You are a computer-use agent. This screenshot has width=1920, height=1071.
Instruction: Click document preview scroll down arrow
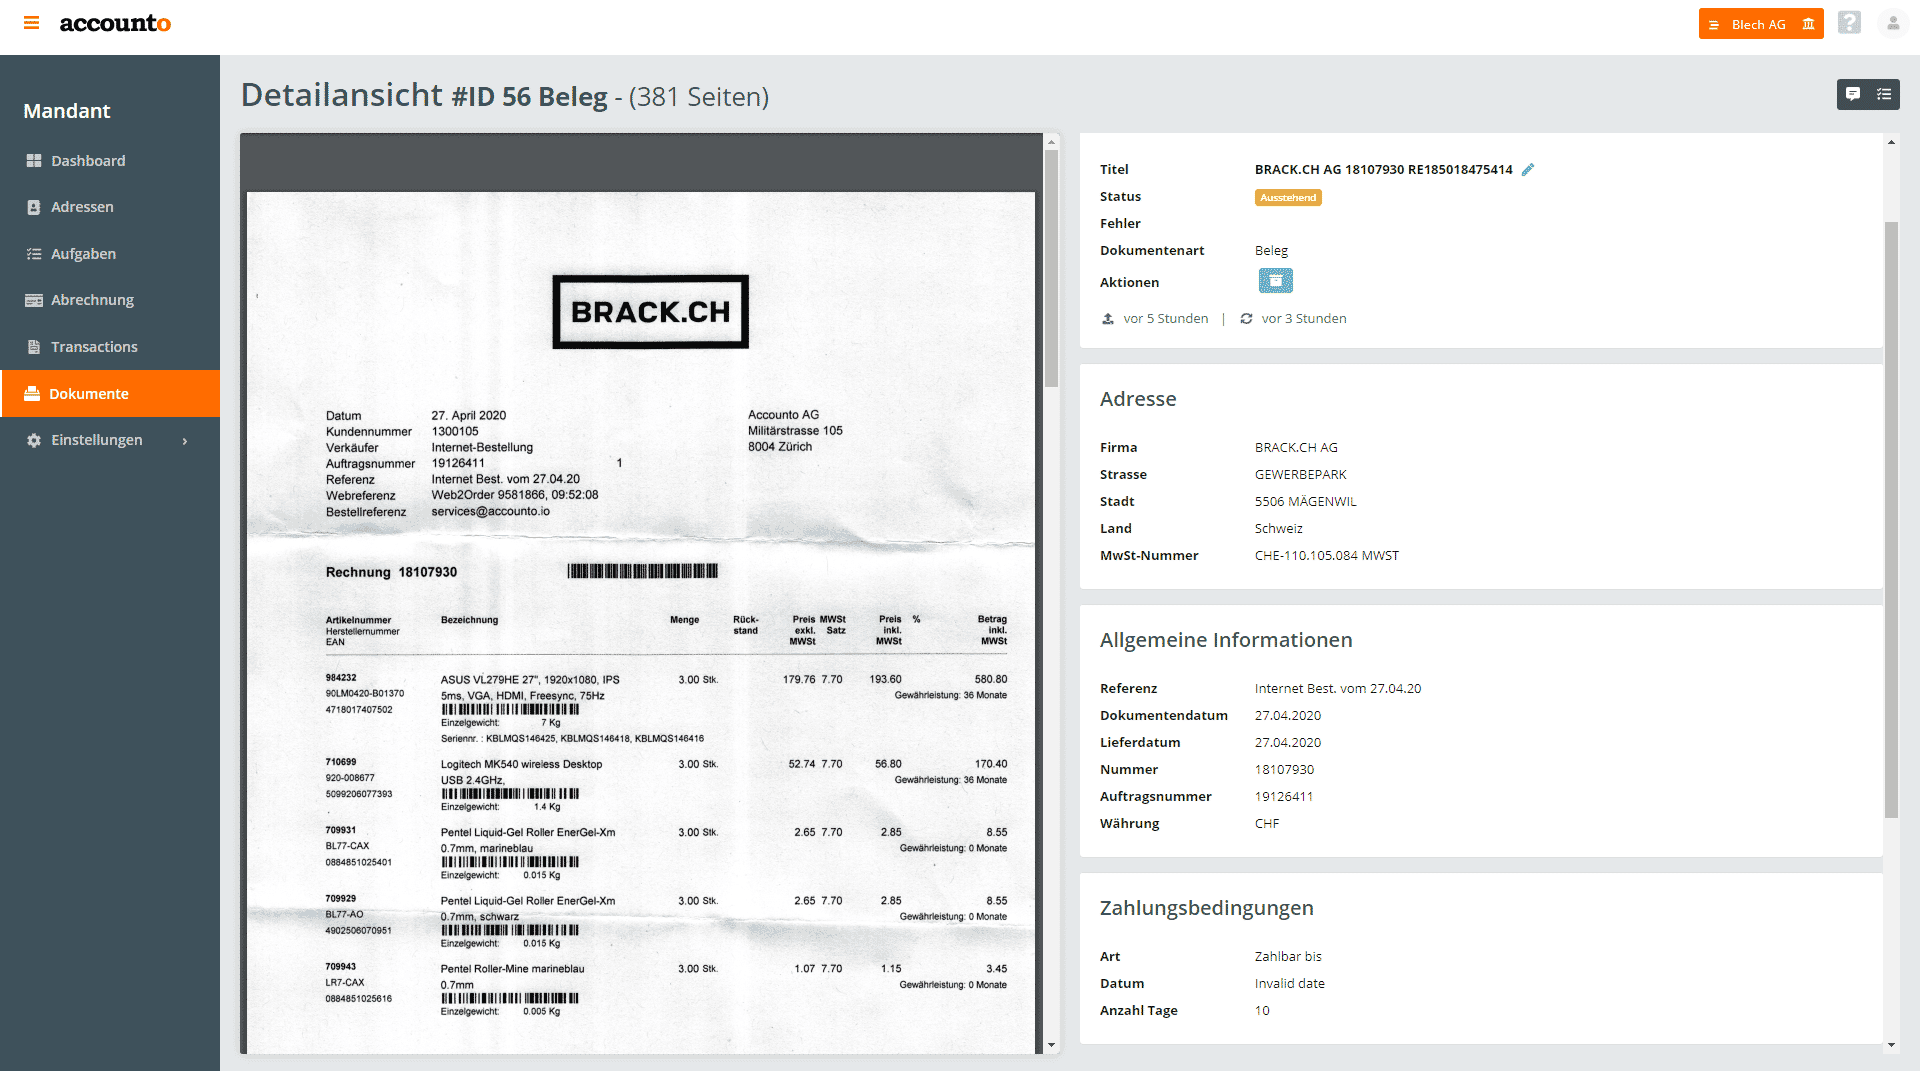1051,1045
